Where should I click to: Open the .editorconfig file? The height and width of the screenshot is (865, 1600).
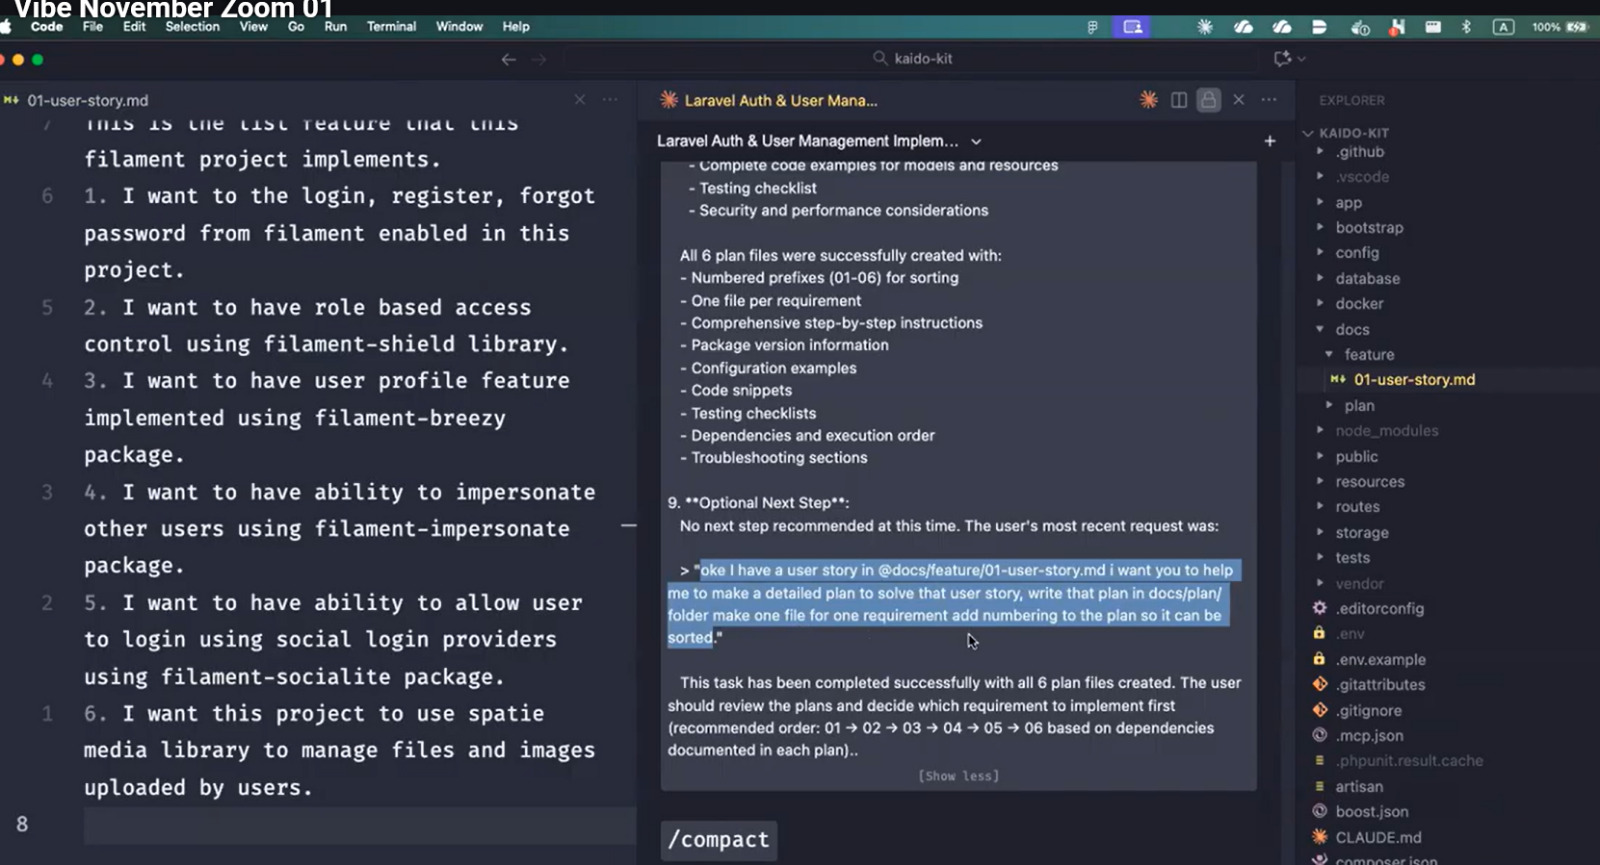(x=1379, y=609)
